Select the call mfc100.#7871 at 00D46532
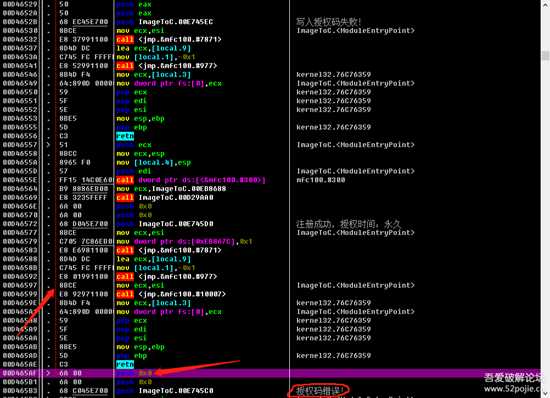 click(x=169, y=40)
